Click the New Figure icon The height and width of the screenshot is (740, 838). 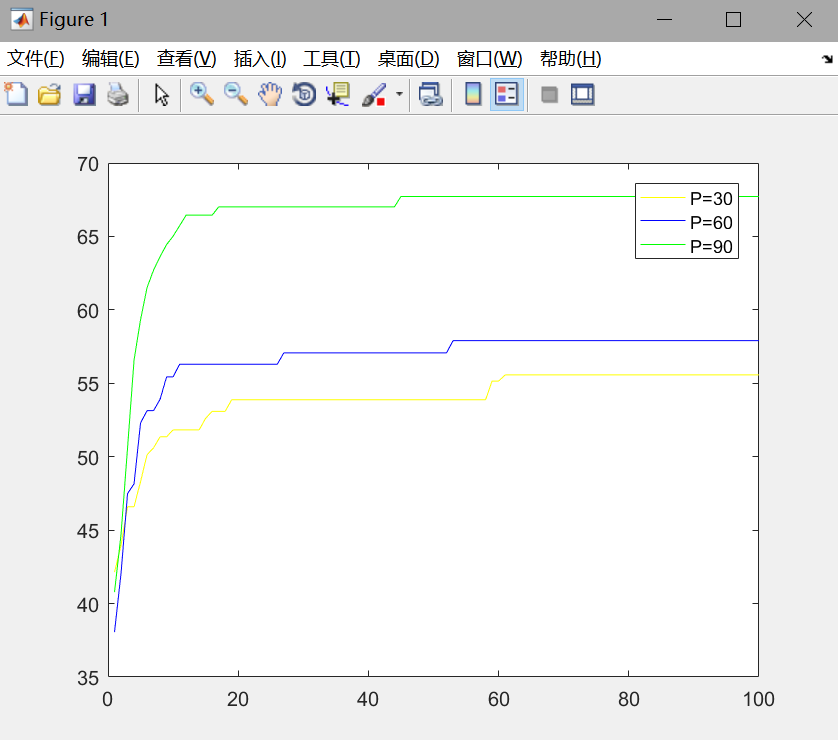click(16, 95)
